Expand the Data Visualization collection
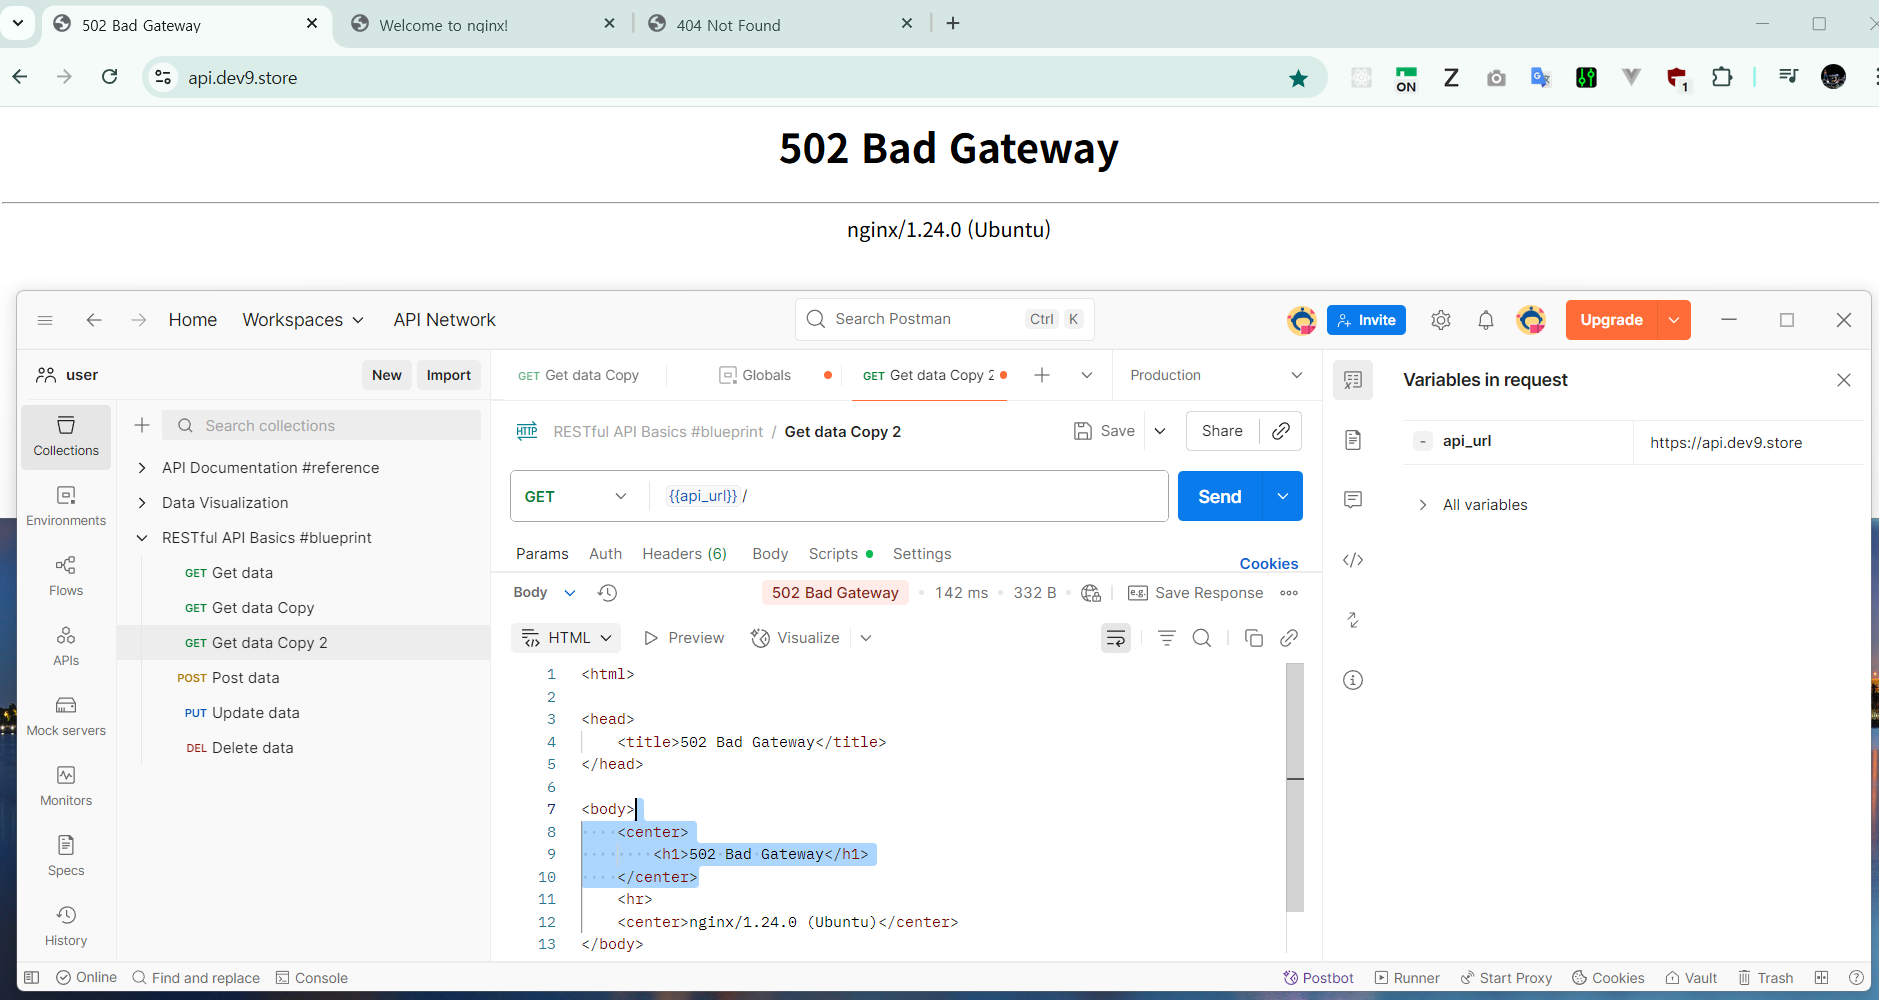The image size is (1879, 1000). point(142,503)
